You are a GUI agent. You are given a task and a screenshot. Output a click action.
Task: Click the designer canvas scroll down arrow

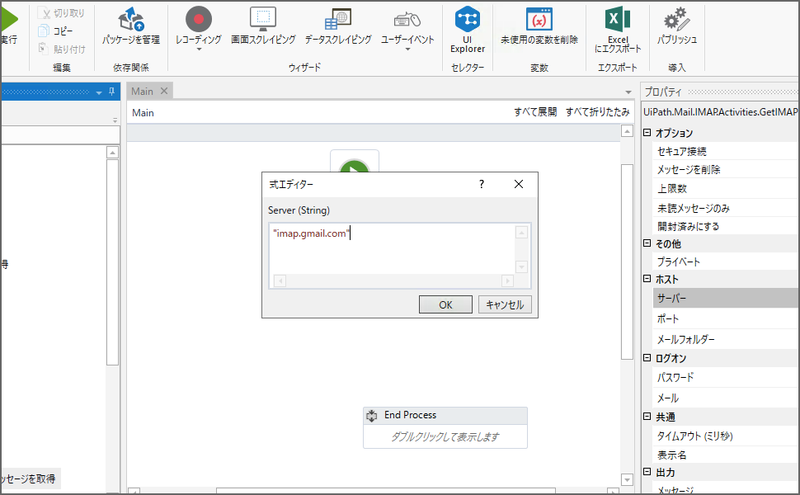pyautogui.click(x=627, y=480)
